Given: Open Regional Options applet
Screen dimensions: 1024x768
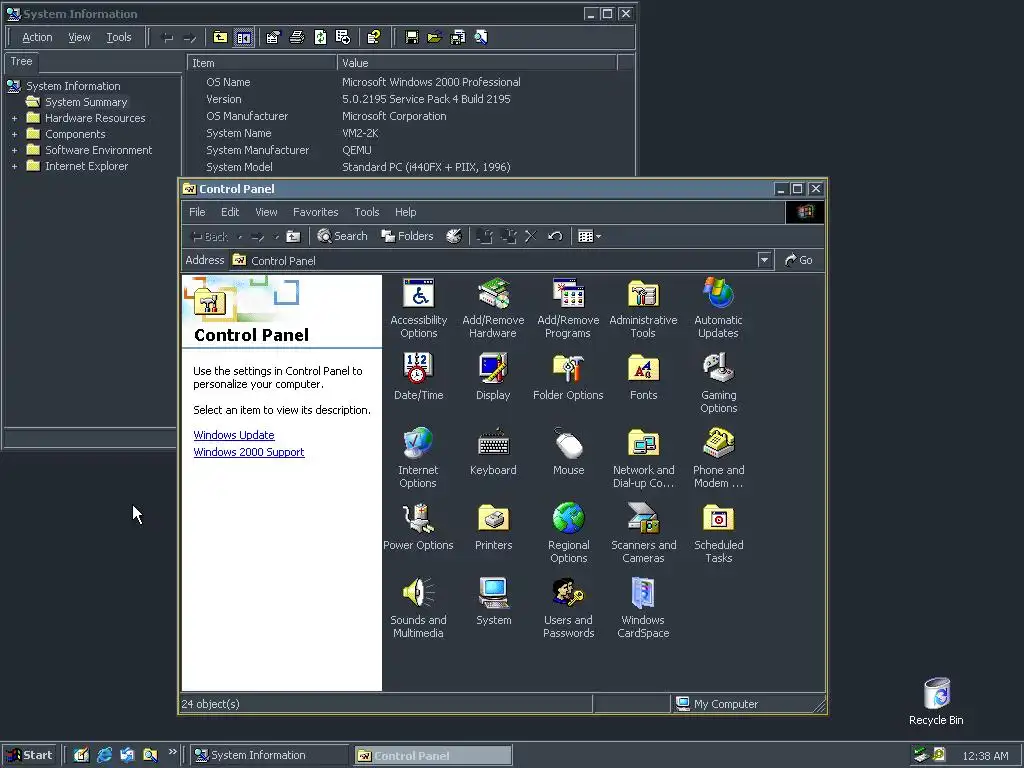Looking at the screenshot, I should pyautogui.click(x=568, y=533).
